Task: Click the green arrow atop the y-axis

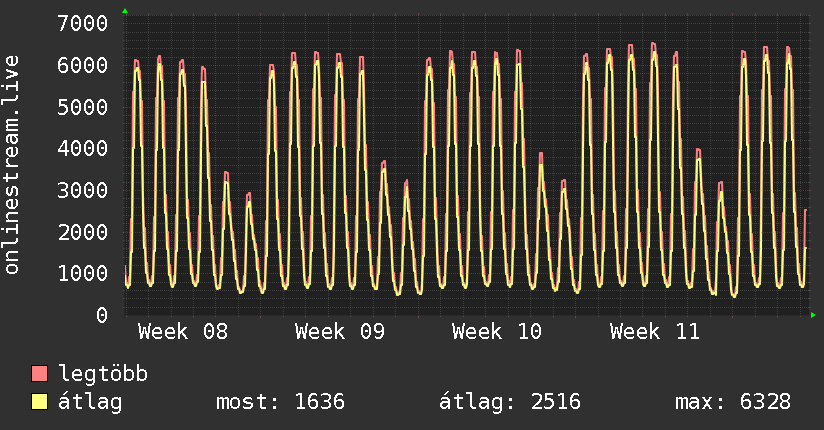Action: click(x=125, y=11)
